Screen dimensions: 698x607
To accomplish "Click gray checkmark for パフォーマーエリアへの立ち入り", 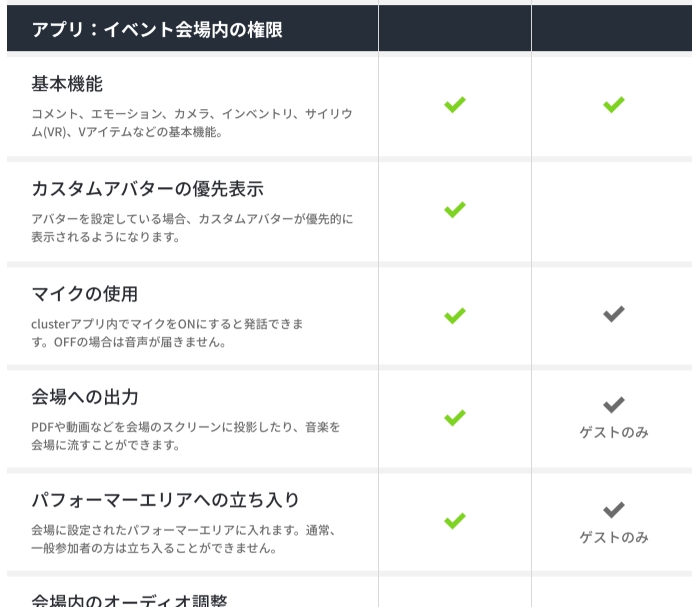I will point(613,510).
